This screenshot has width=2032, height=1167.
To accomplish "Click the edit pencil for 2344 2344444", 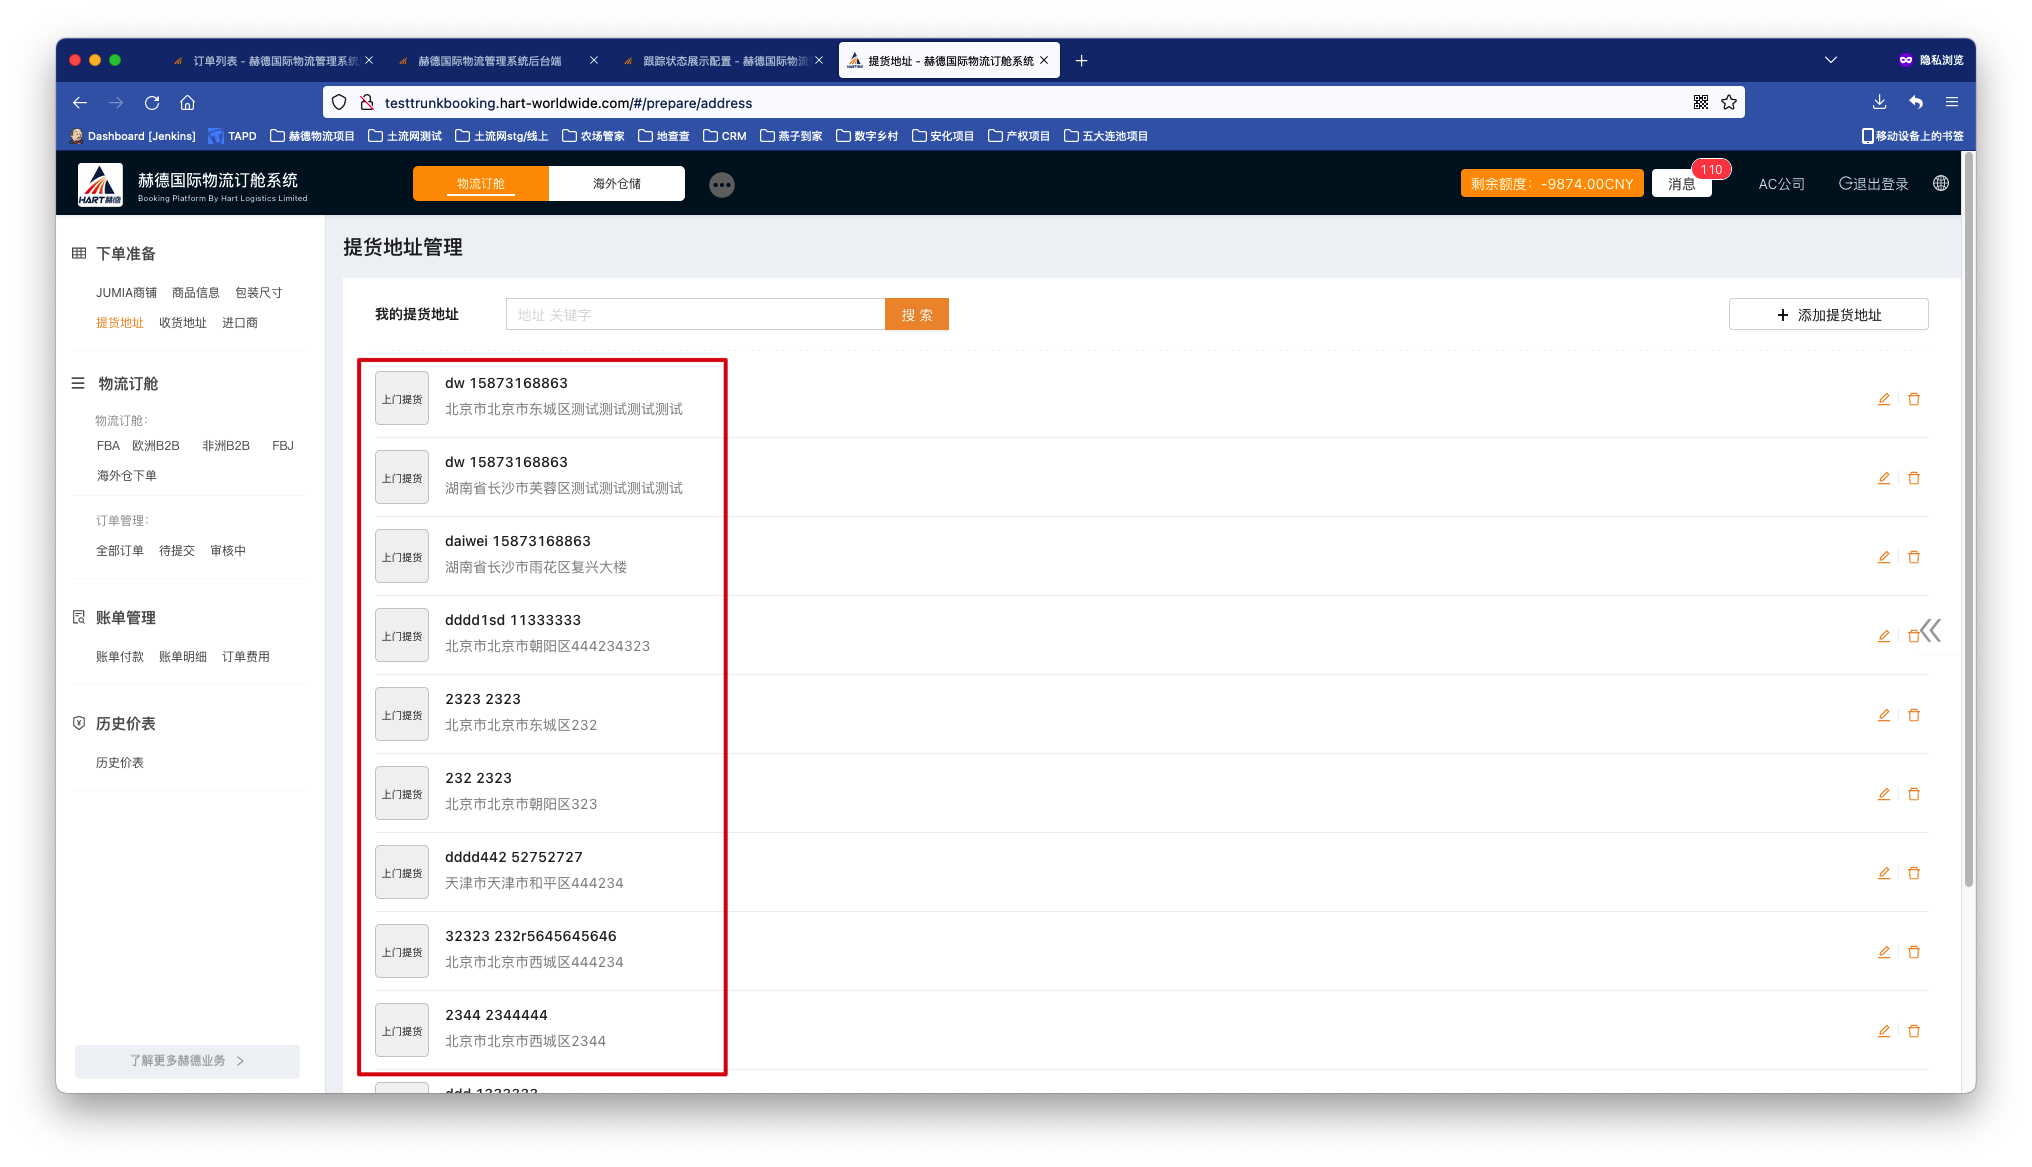I will point(1884,1031).
